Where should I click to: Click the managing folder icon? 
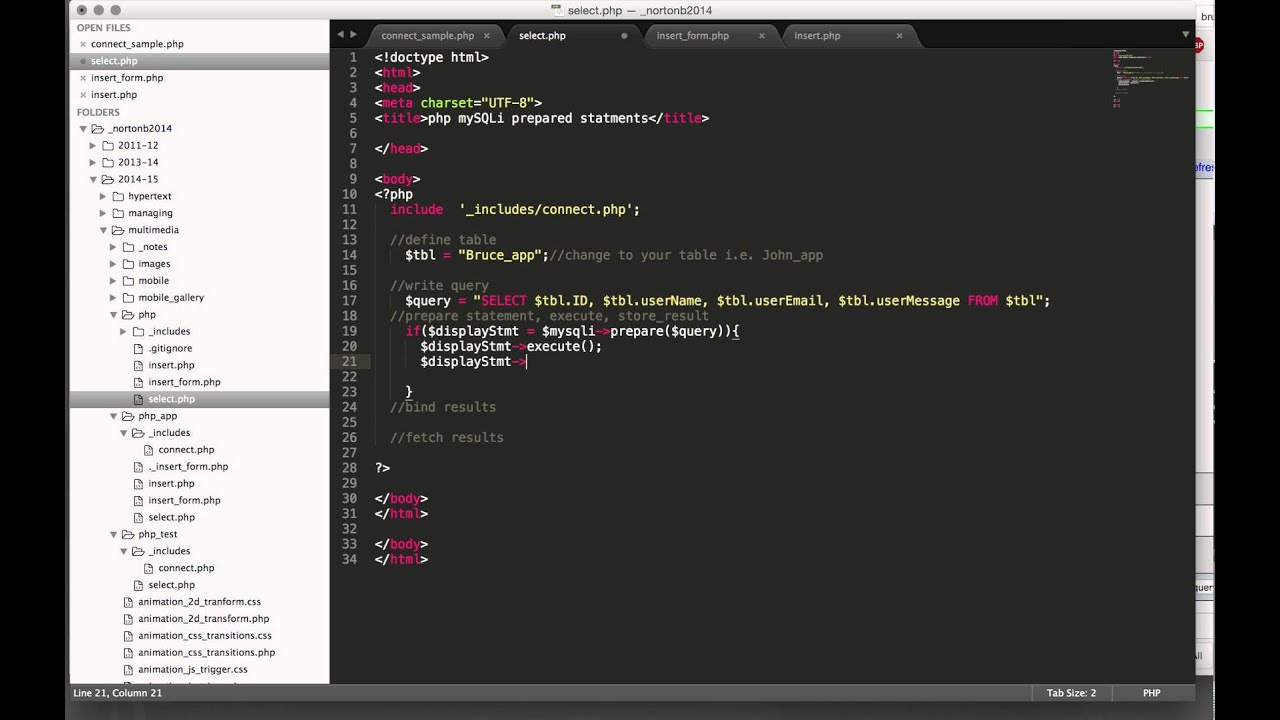point(117,214)
